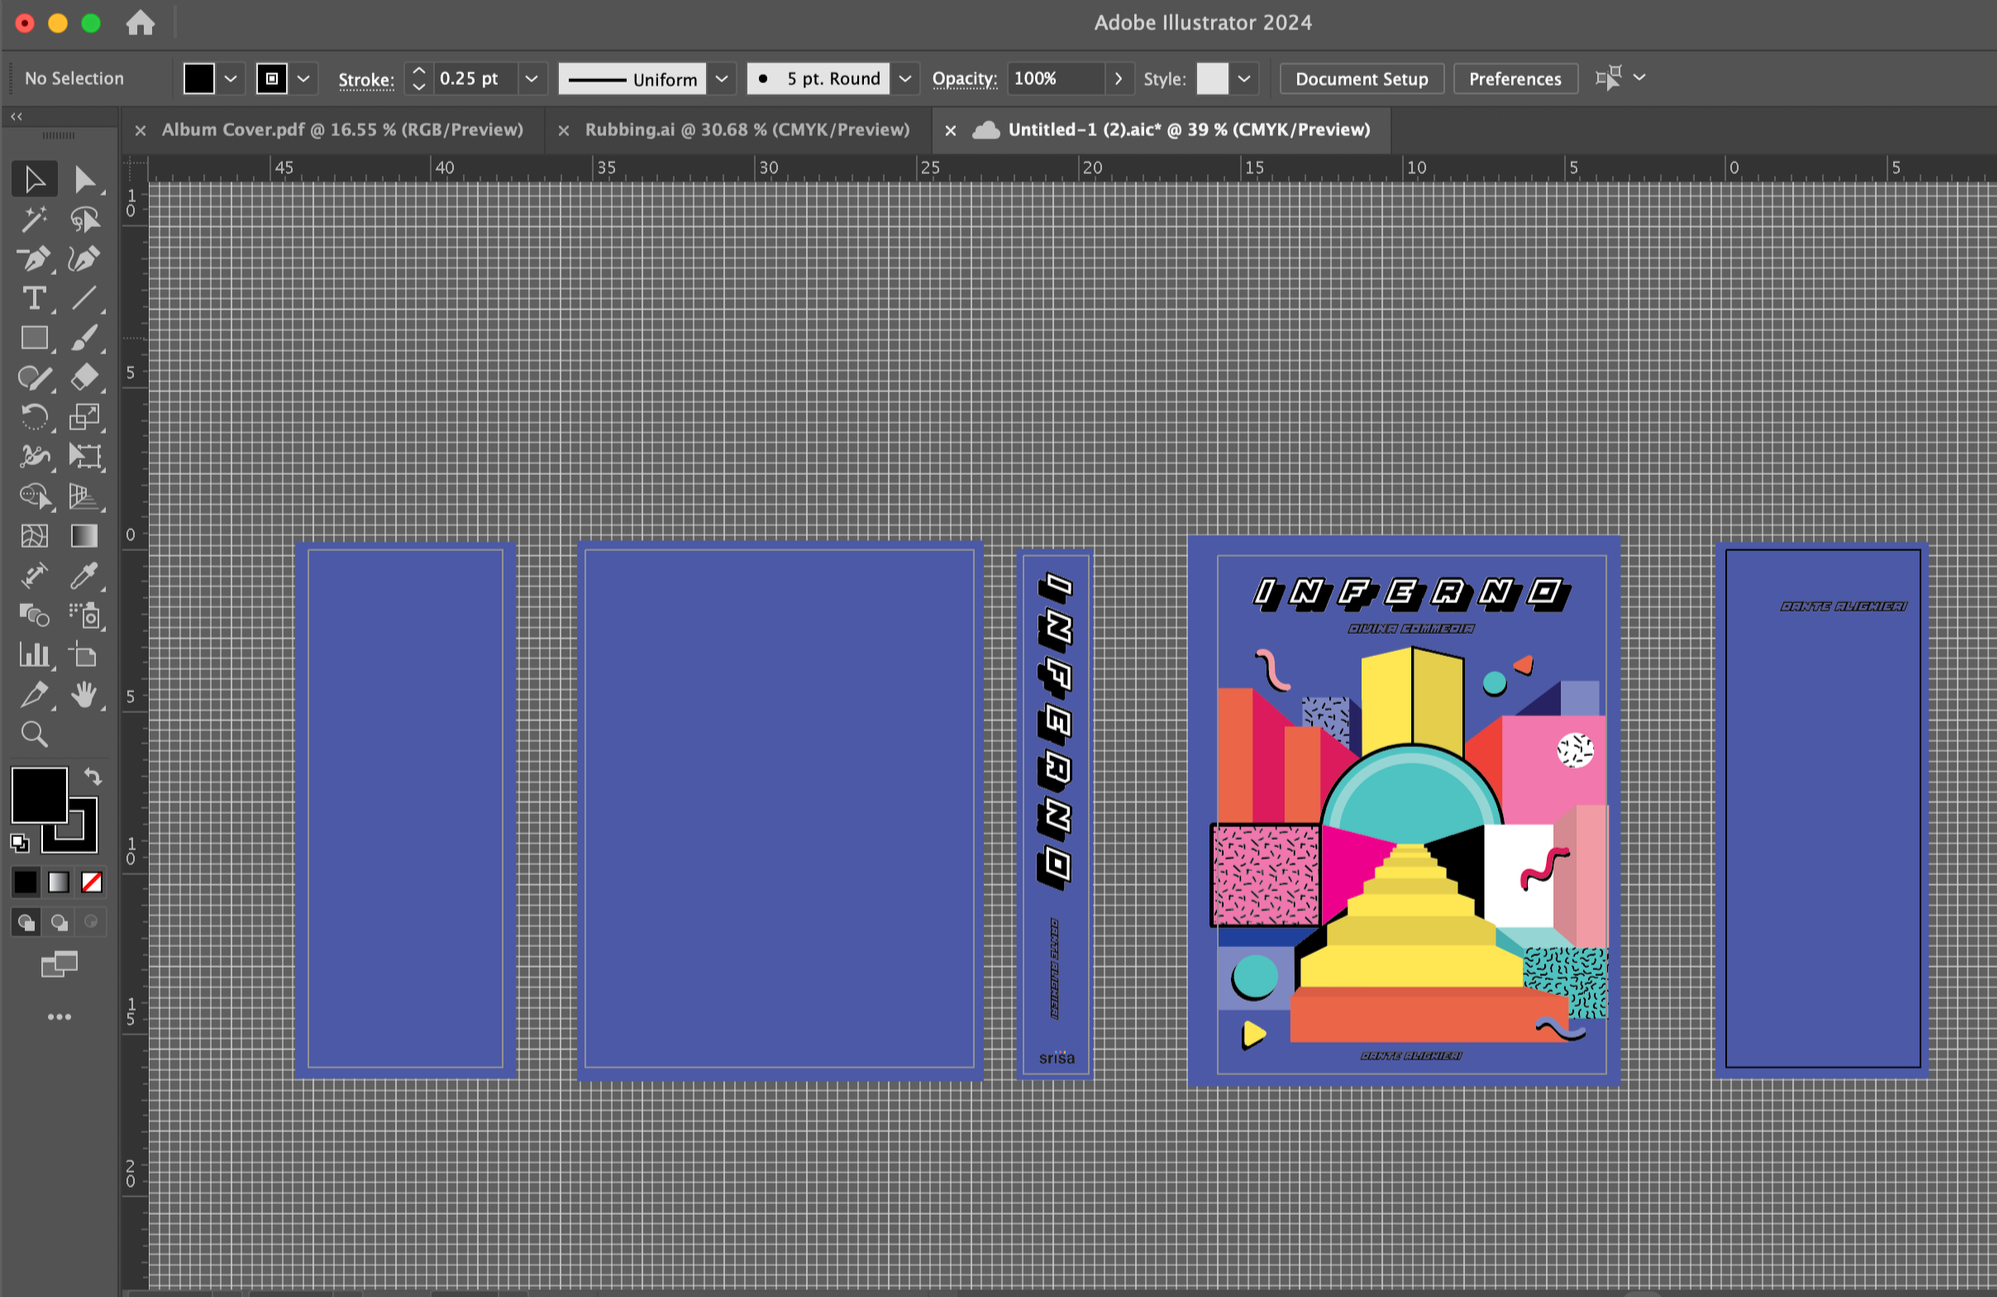The image size is (1997, 1297).
Task: Swap fill and stroke colors
Action: [91, 776]
